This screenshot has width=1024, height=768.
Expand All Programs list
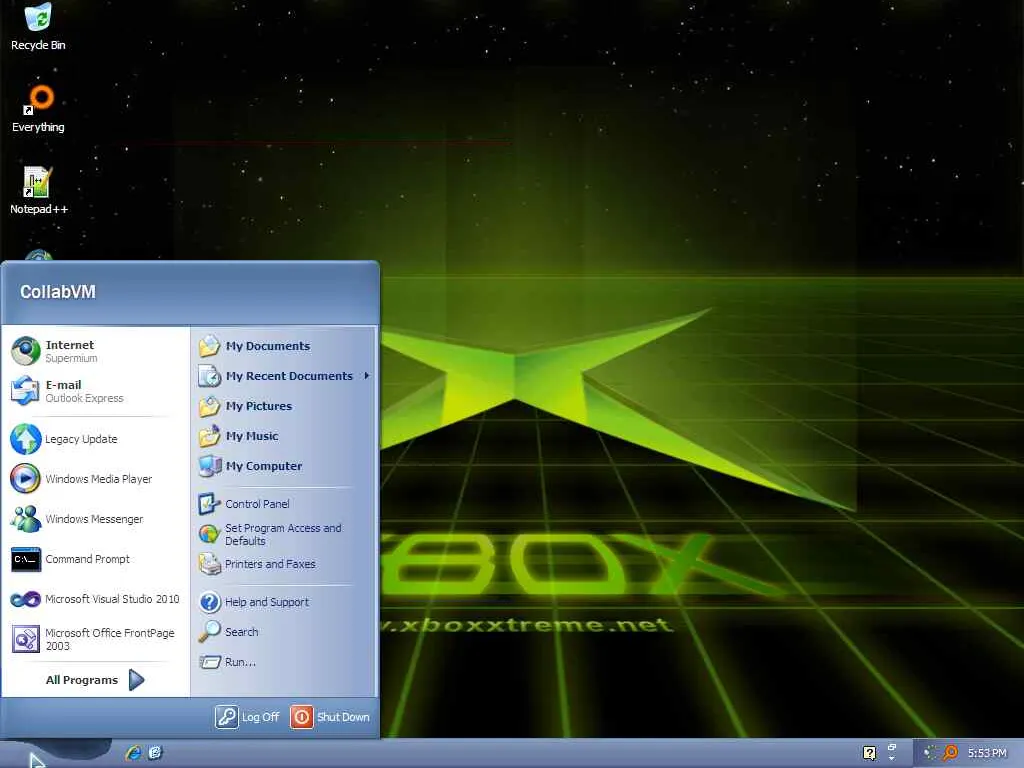click(95, 680)
